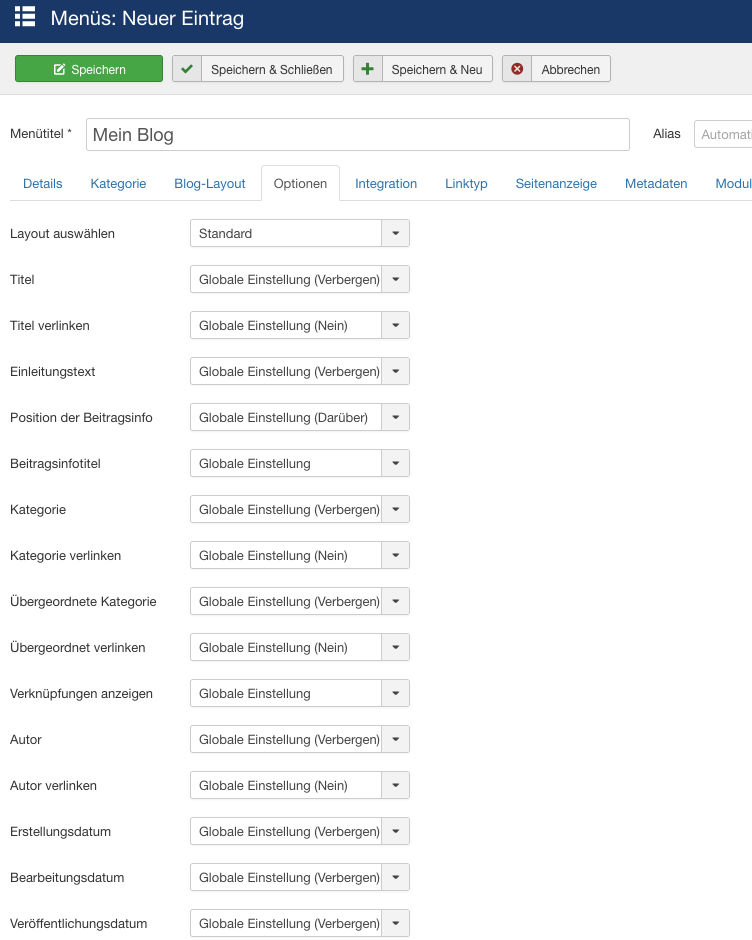Switch to the Details tab

43,184
